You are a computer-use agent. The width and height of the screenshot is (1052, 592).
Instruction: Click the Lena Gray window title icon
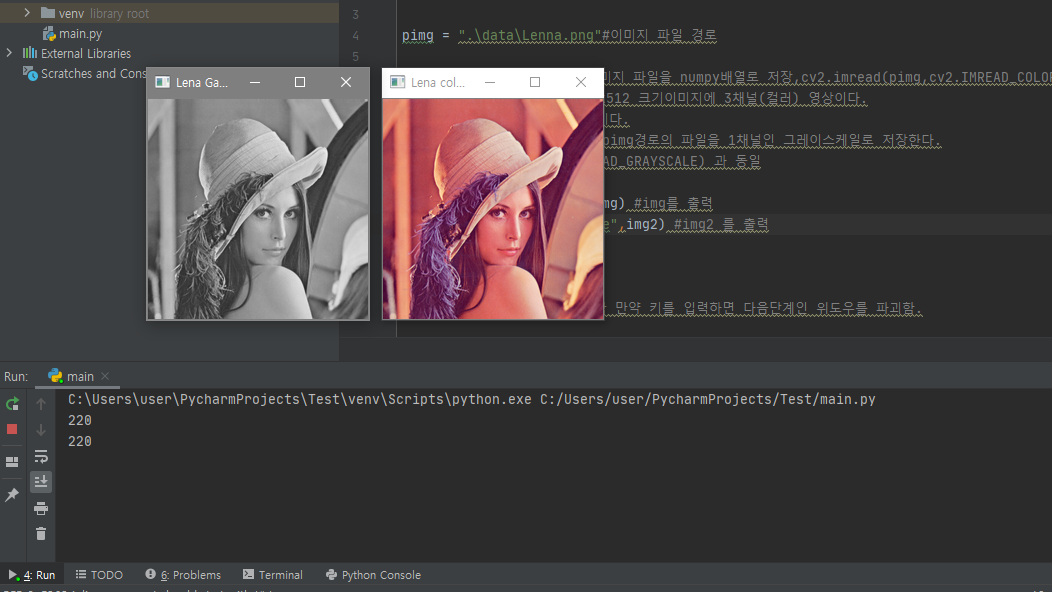(x=162, y=82)
